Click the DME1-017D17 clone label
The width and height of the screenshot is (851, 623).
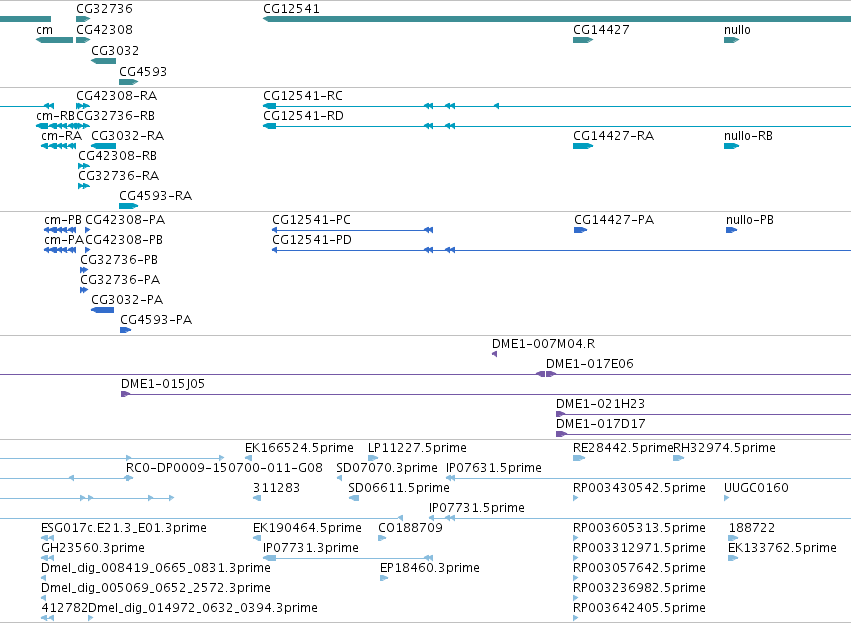pos(601,424)
